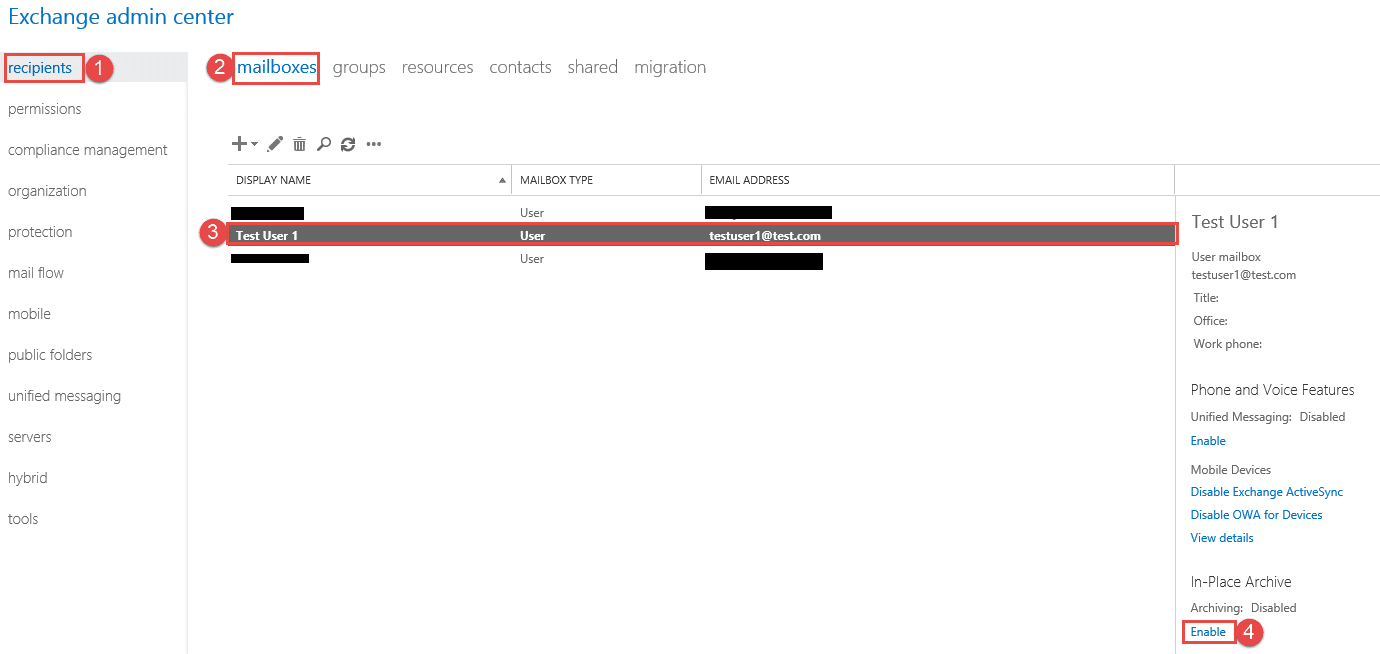Select the third redacted user mailbox row
The height and width of the screenshot is (654, 1380).
pyautogui.click(x=702, y=259)
